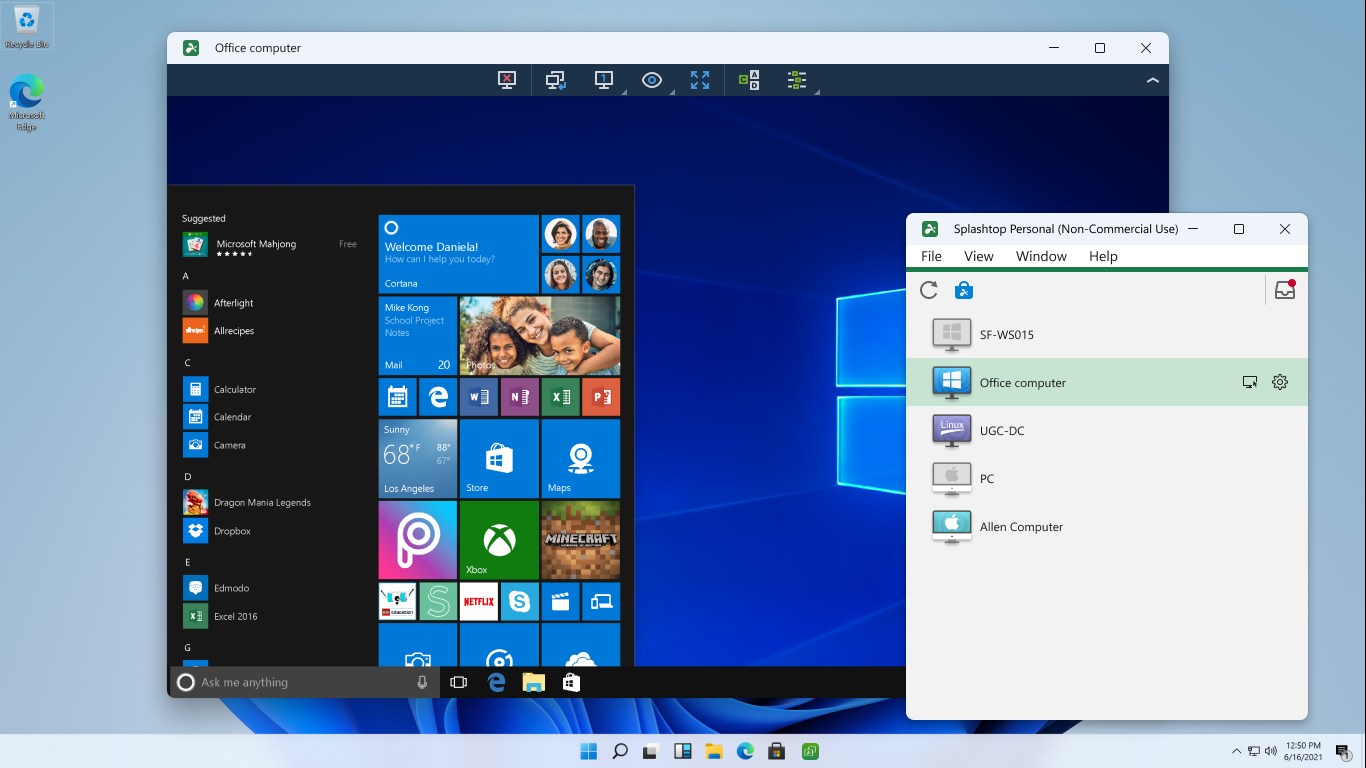The width and height of the screenshot is (1366, 768).
Task: Open the inbox with notification badge
Action: click(x=1284, y=290)
